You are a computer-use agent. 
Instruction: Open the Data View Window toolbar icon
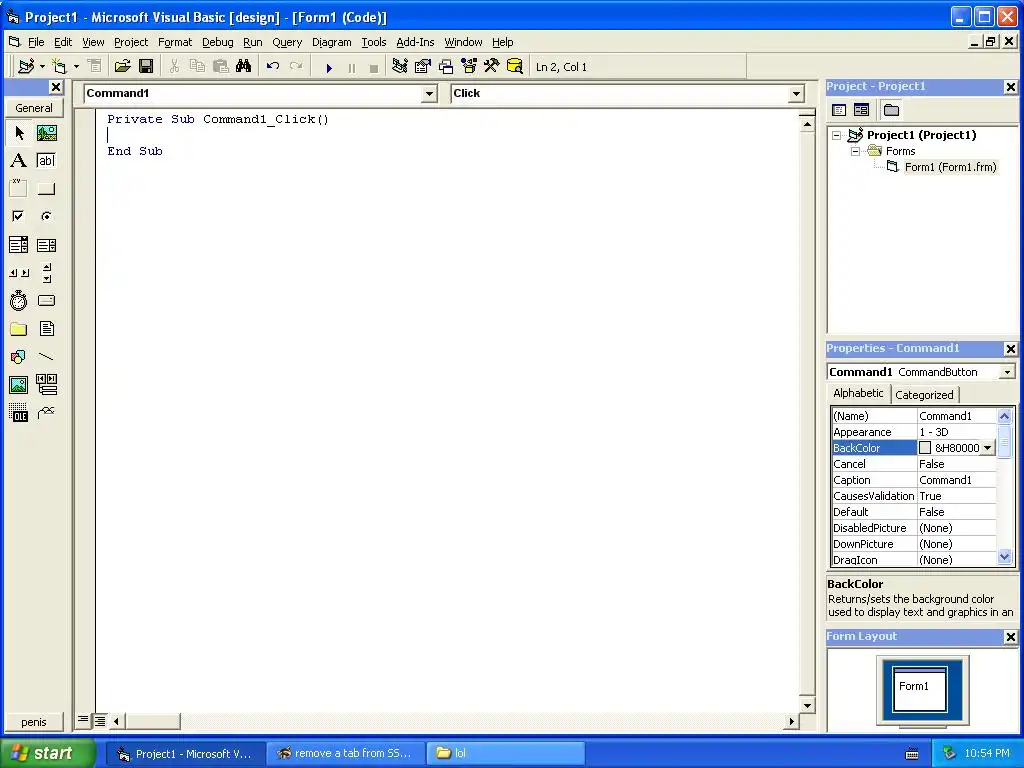pyautogui.click(x=515, y=66)
